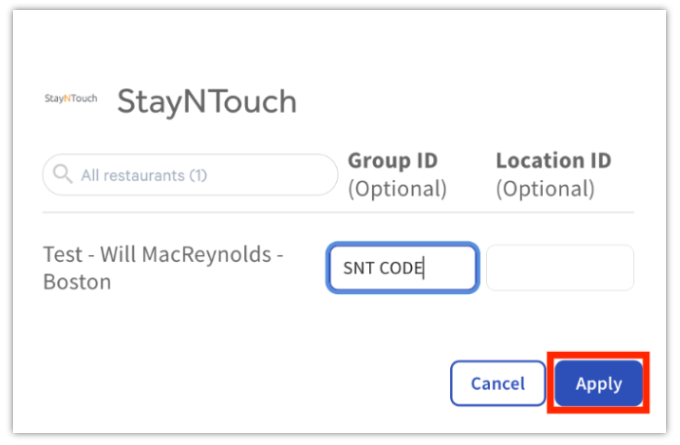
Task: Click the small StayNTouch logo icon
Action: coord(70,99)
